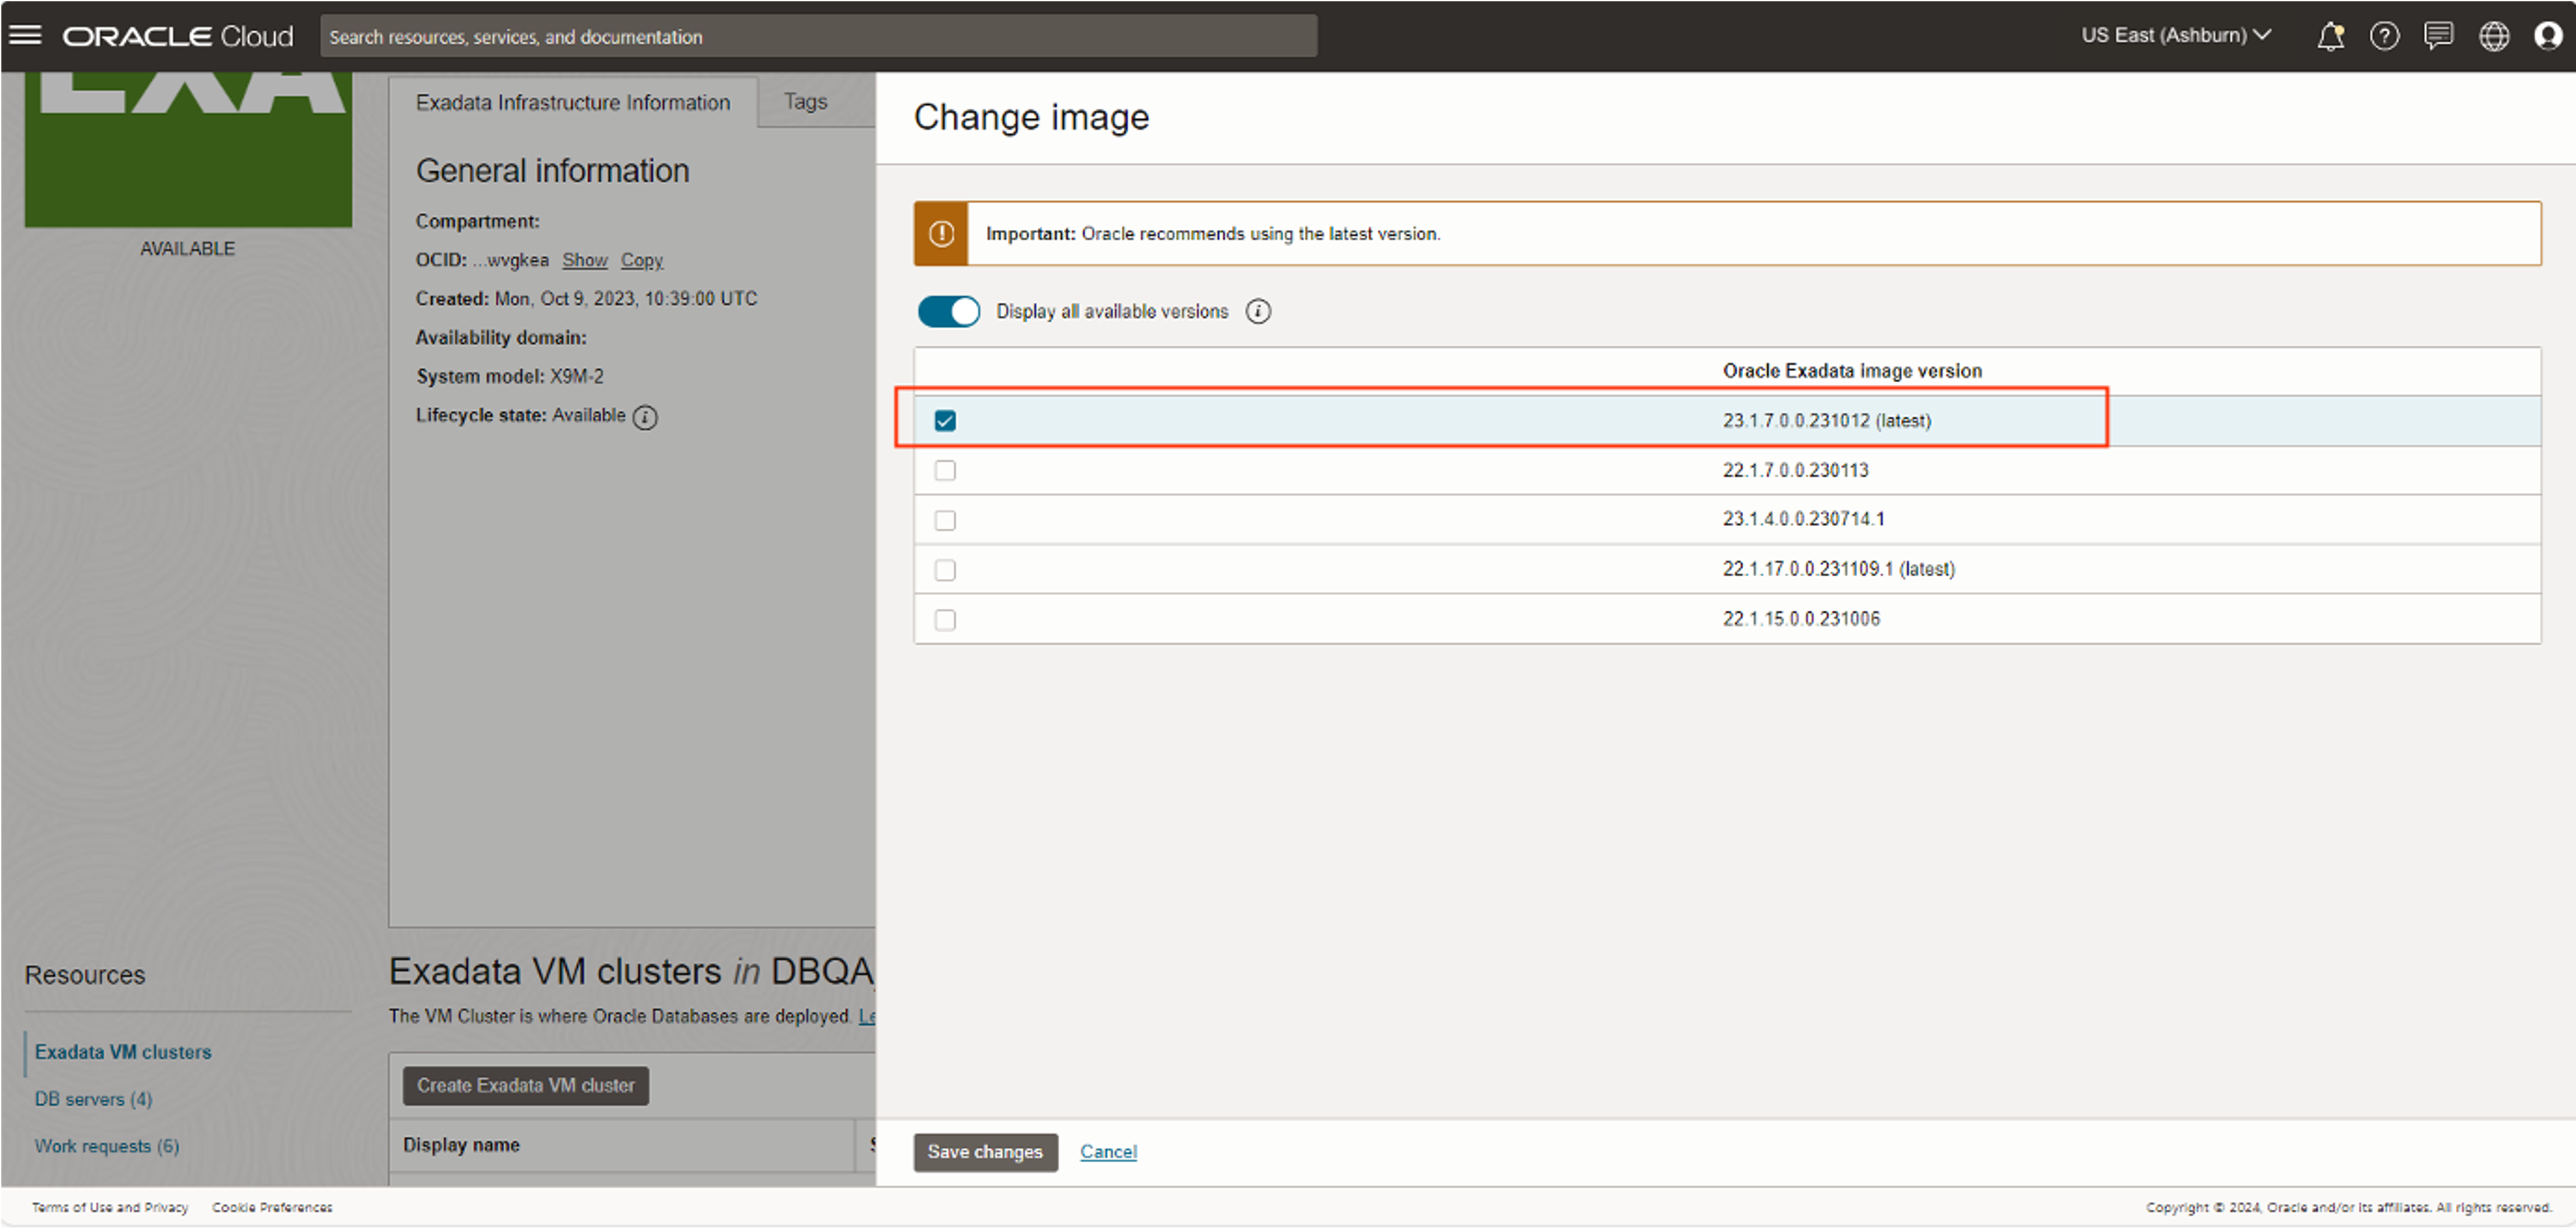Screen dimensions: 2576x1228
Task: Click Create Exadata VM cluster button
Action: pyautogui.click(x=526, y=1086)
